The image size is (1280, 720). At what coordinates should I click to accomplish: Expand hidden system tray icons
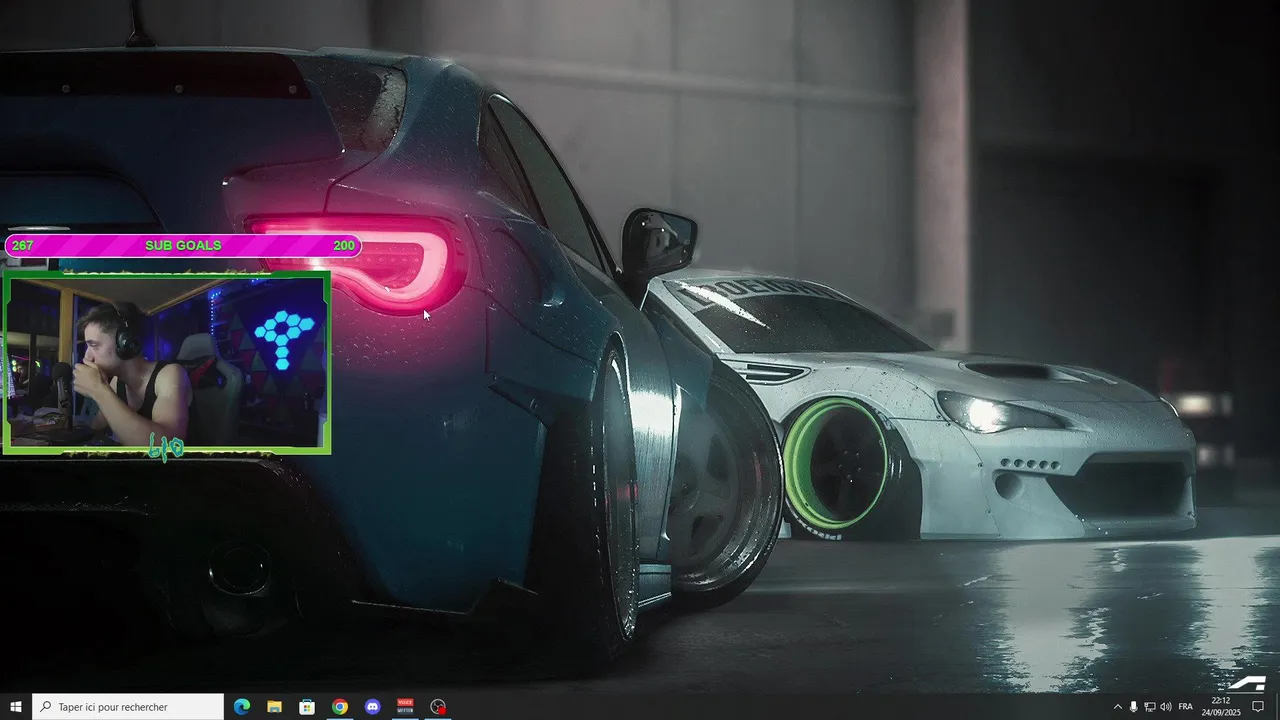(1118, 707)
